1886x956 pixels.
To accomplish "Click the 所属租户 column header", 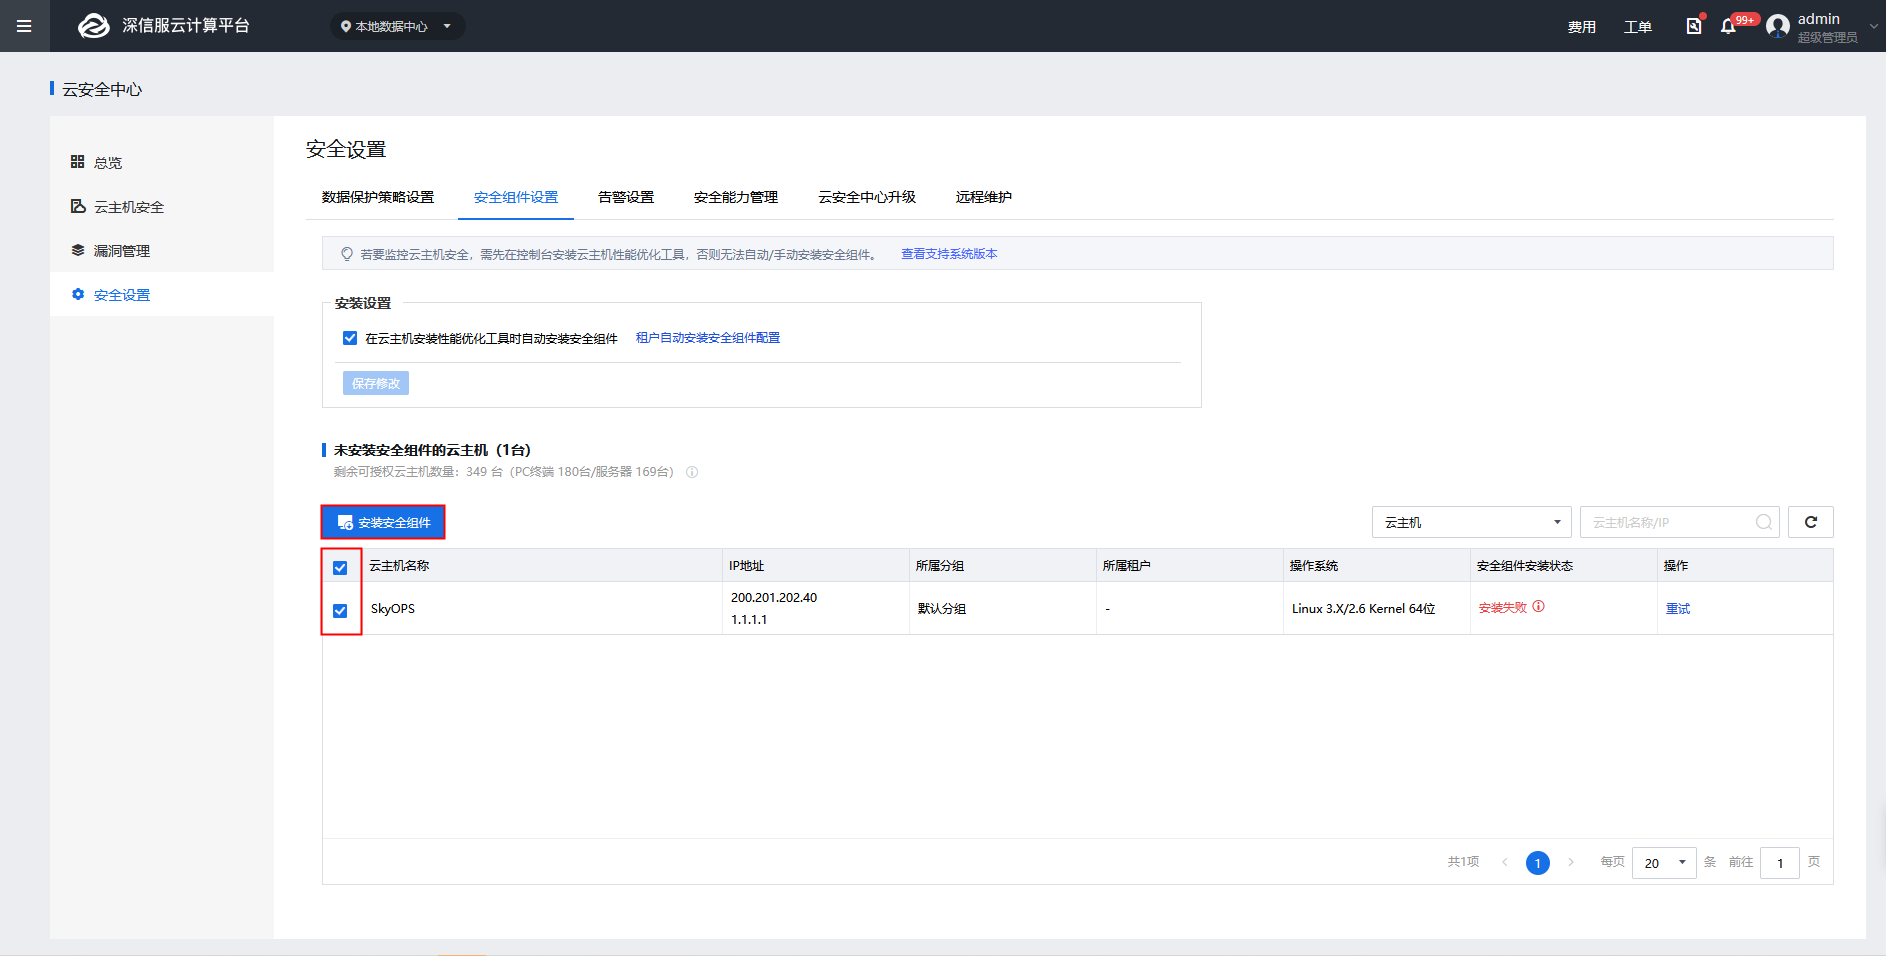I will click(1127, 566).
